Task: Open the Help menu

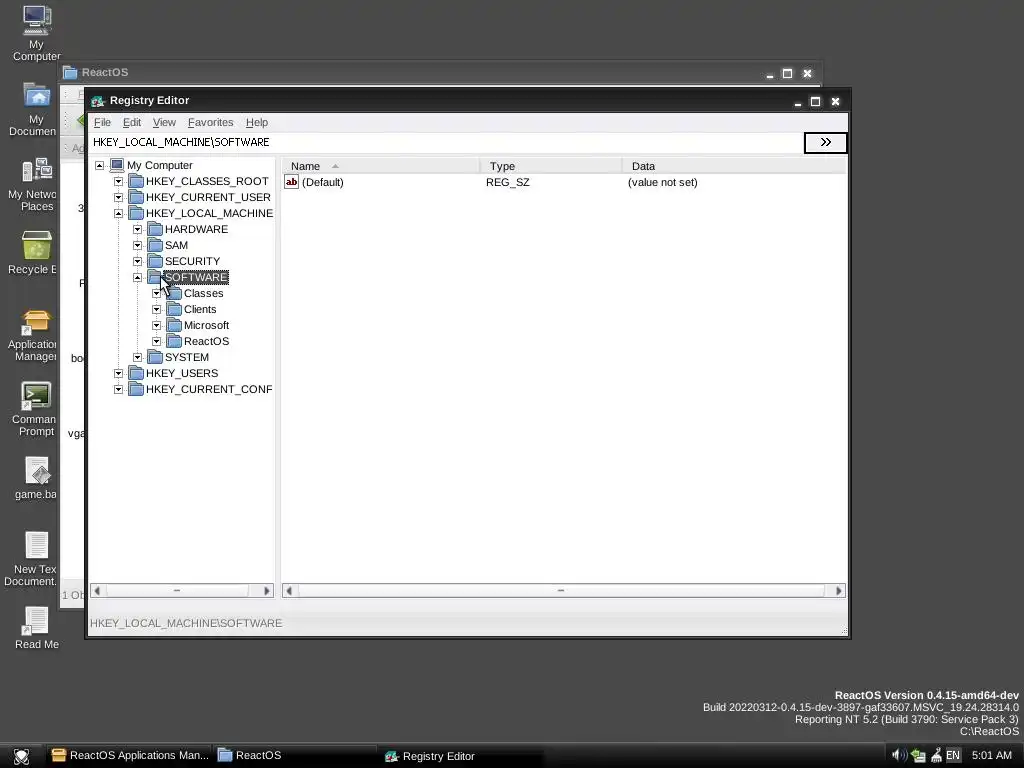Action: [257, 122]
